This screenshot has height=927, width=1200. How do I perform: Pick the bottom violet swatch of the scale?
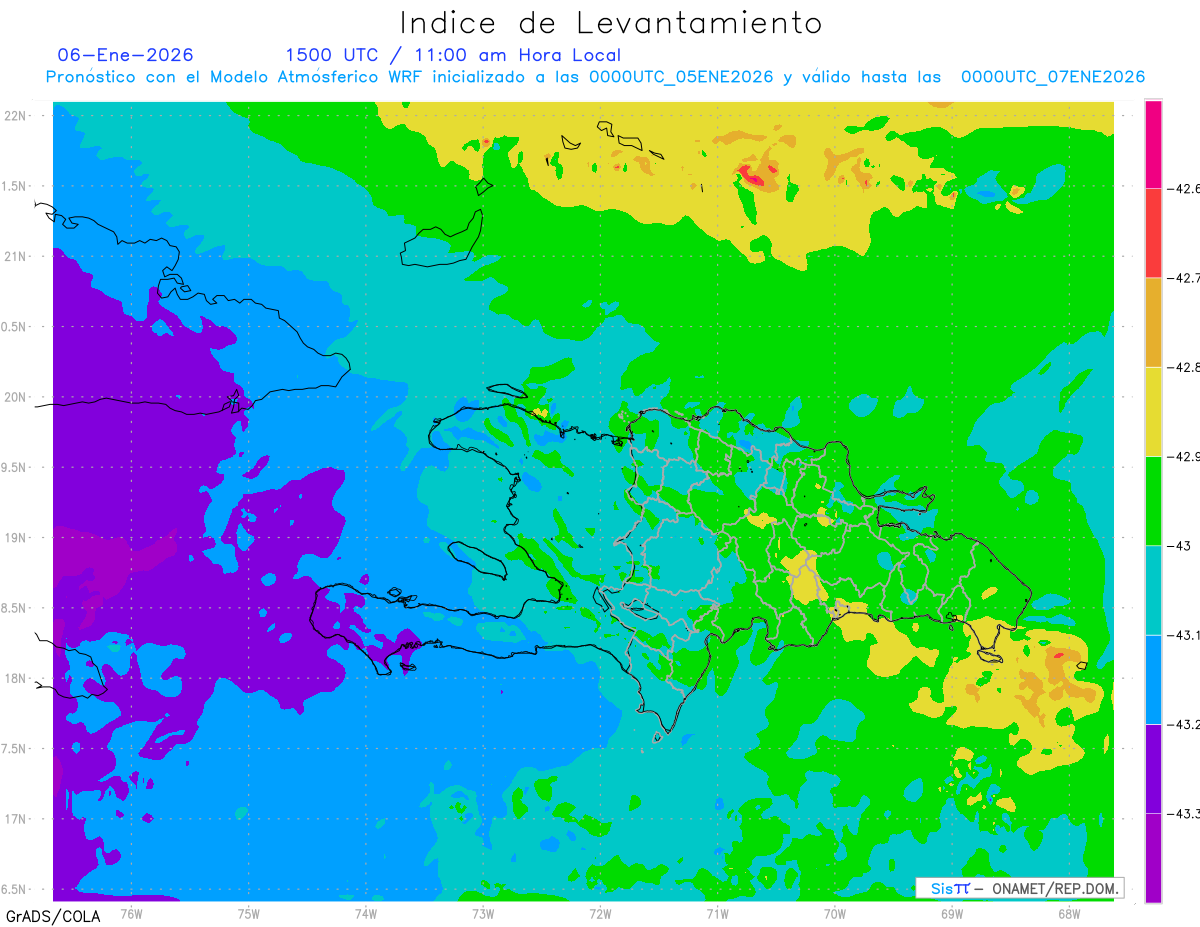pyautogui.click(x=1153, y=858)
